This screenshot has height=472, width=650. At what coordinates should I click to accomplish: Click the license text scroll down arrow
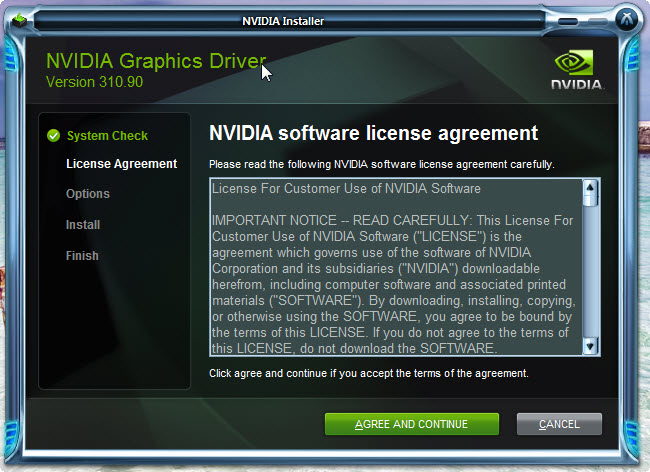point(590,346)
